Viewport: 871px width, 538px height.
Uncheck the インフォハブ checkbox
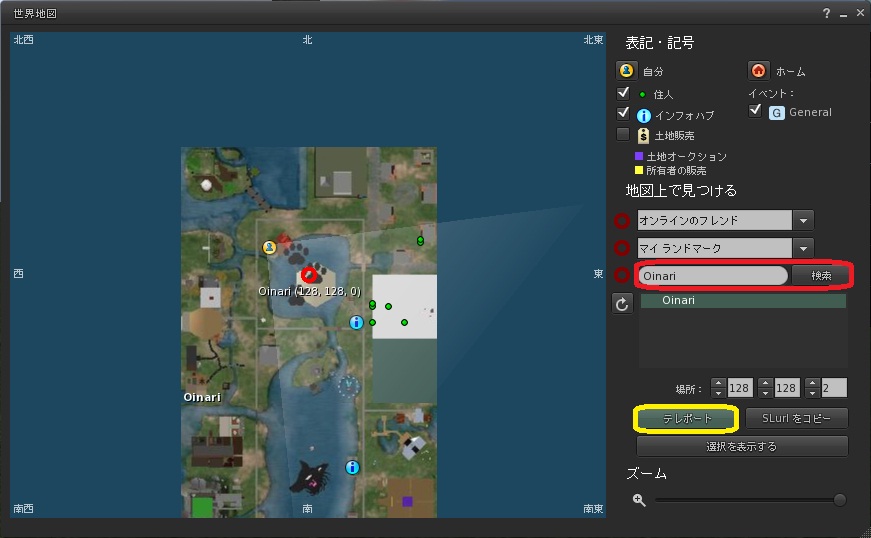(624, 113)
